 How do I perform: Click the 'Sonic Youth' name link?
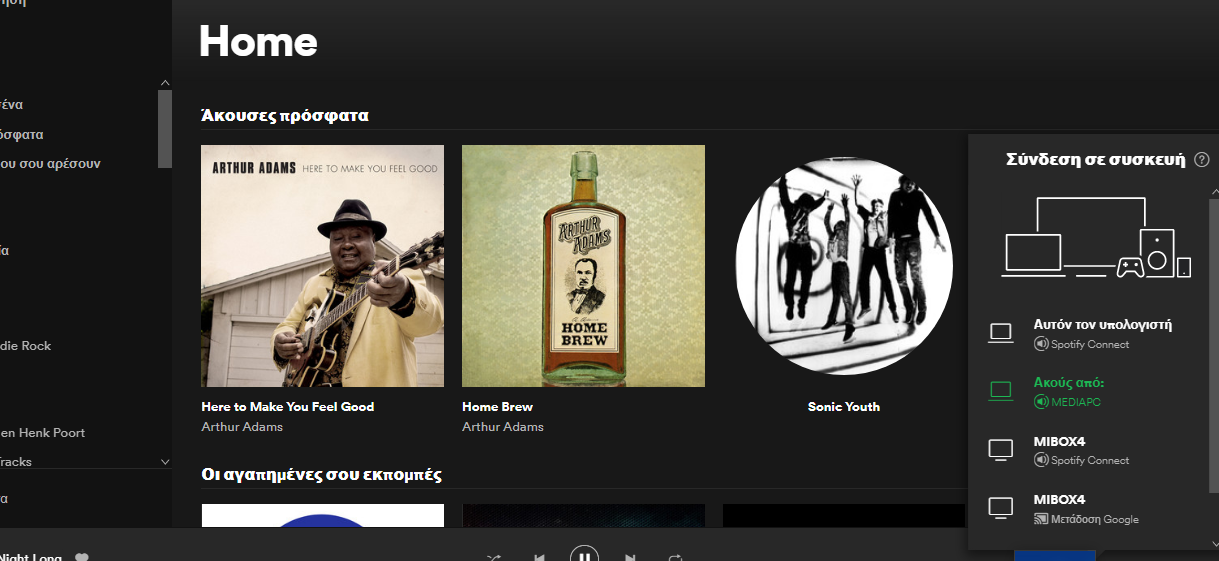point(844,407)
